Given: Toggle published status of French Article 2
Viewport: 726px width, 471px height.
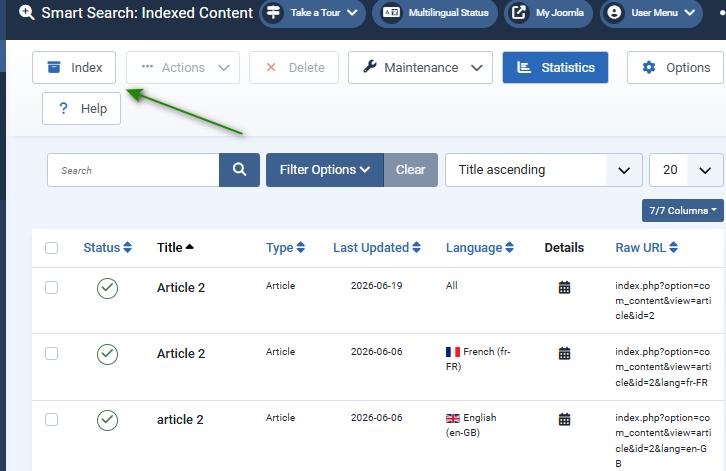Looking at the screenshot, I should (x=107, y=354).
